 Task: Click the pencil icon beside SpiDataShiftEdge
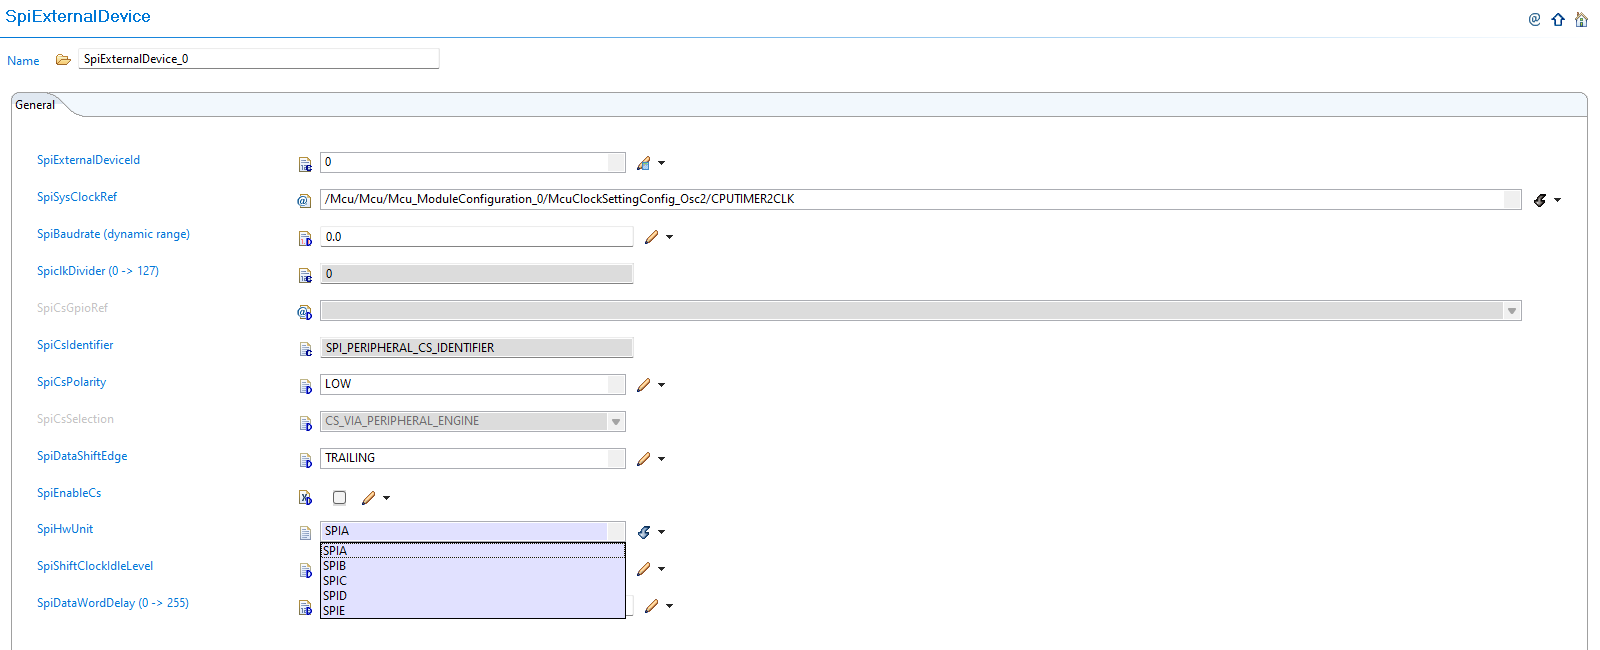644,459
